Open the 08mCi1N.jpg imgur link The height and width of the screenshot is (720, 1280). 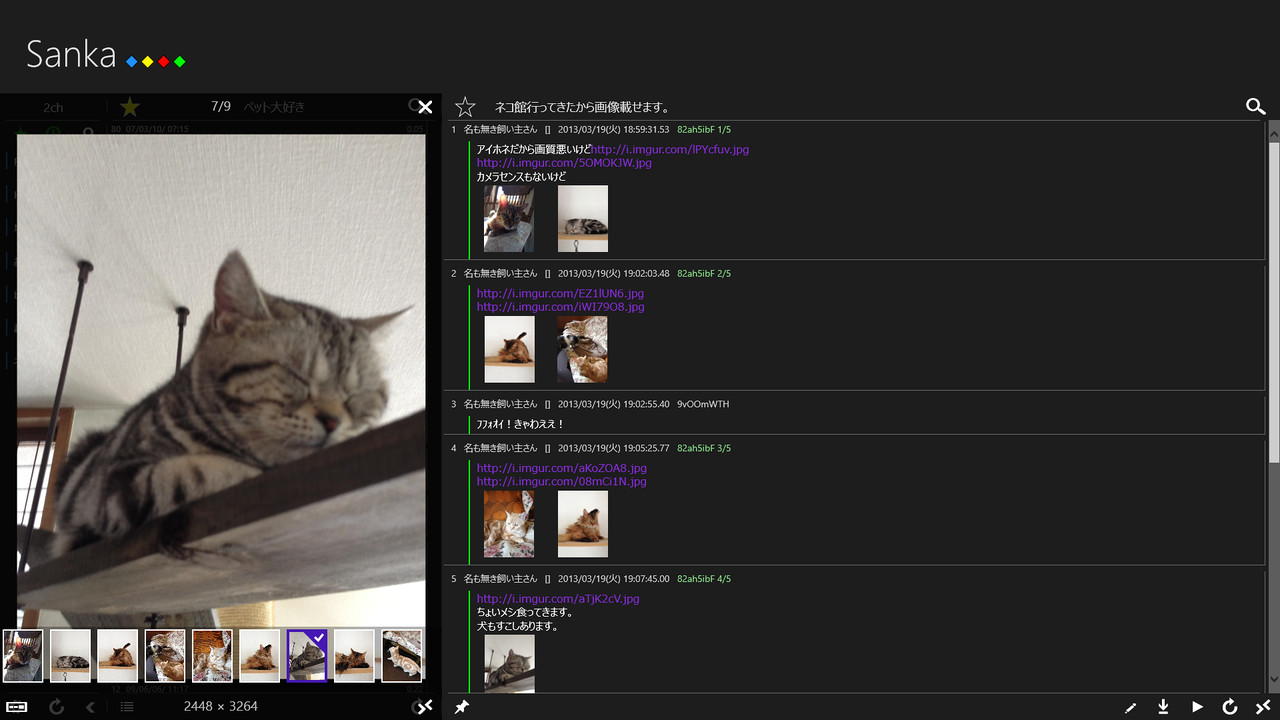(x=562, y=481)
